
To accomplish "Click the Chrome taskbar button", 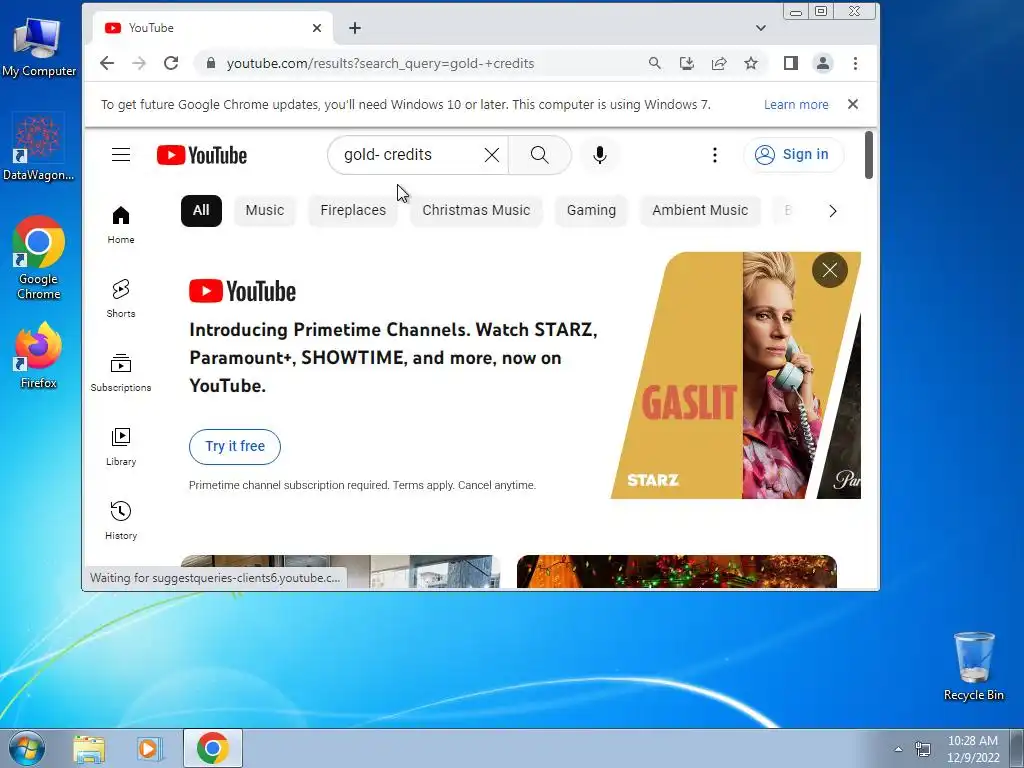I will coord(213,748).
